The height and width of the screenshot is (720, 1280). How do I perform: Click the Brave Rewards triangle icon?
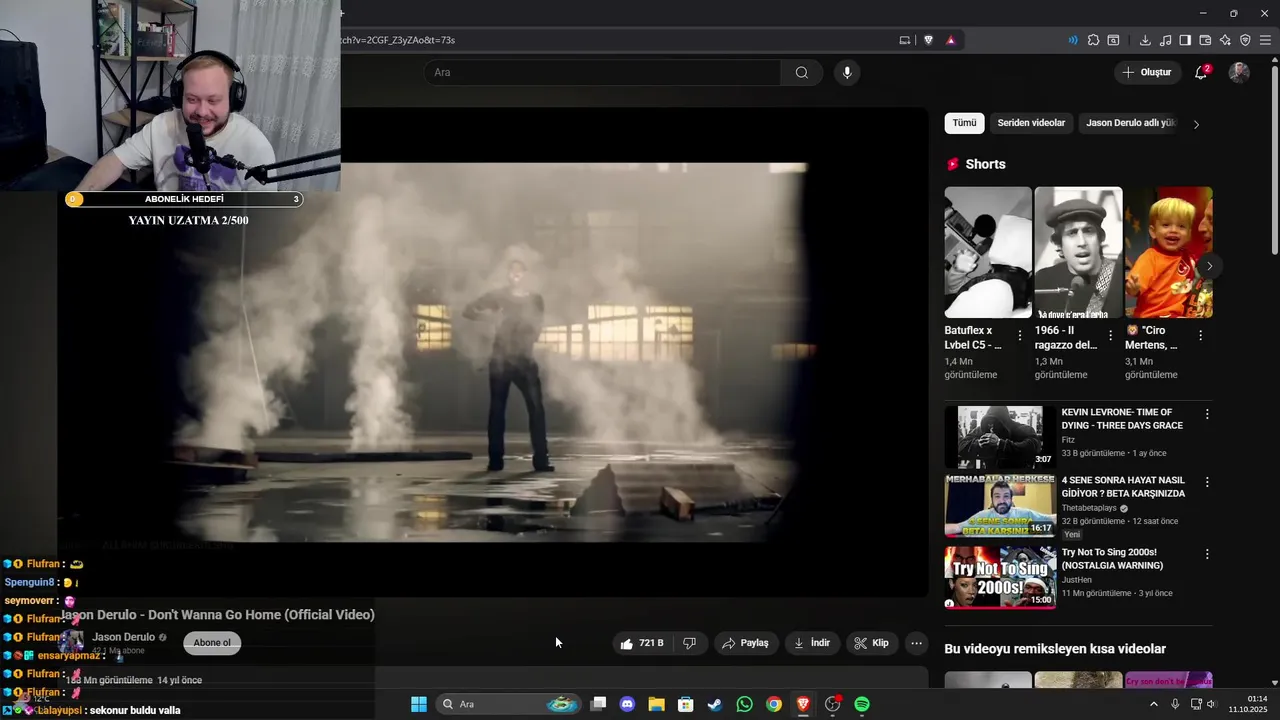coord(950,40)
